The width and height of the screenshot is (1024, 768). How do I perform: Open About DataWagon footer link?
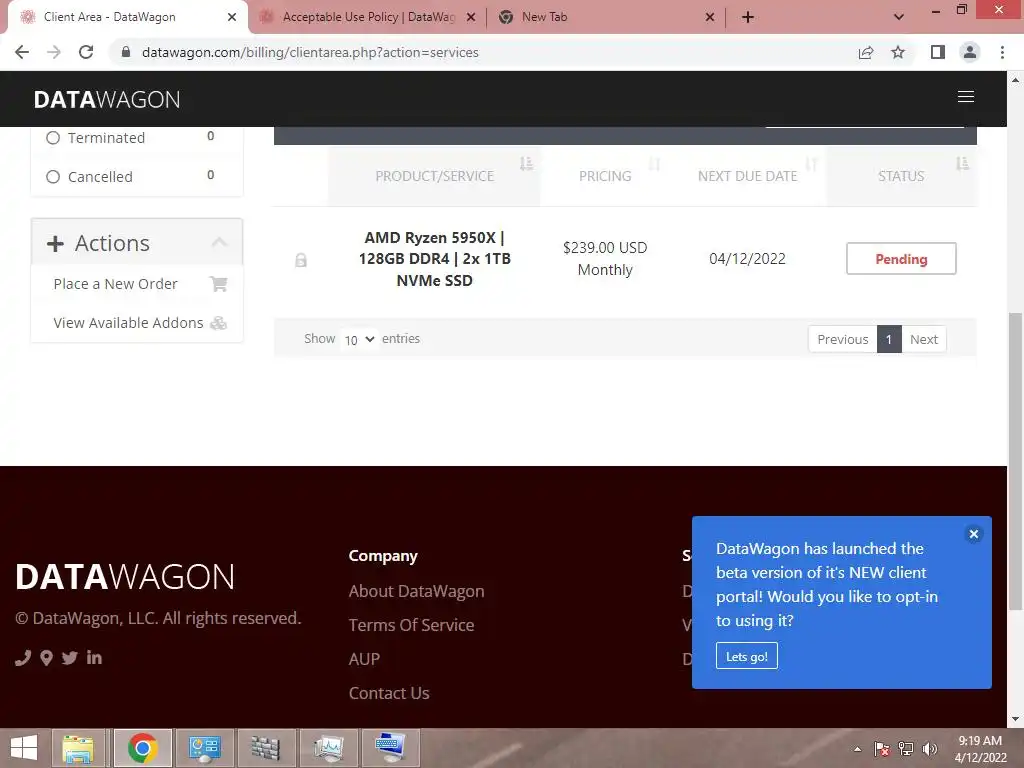point(417,591)
